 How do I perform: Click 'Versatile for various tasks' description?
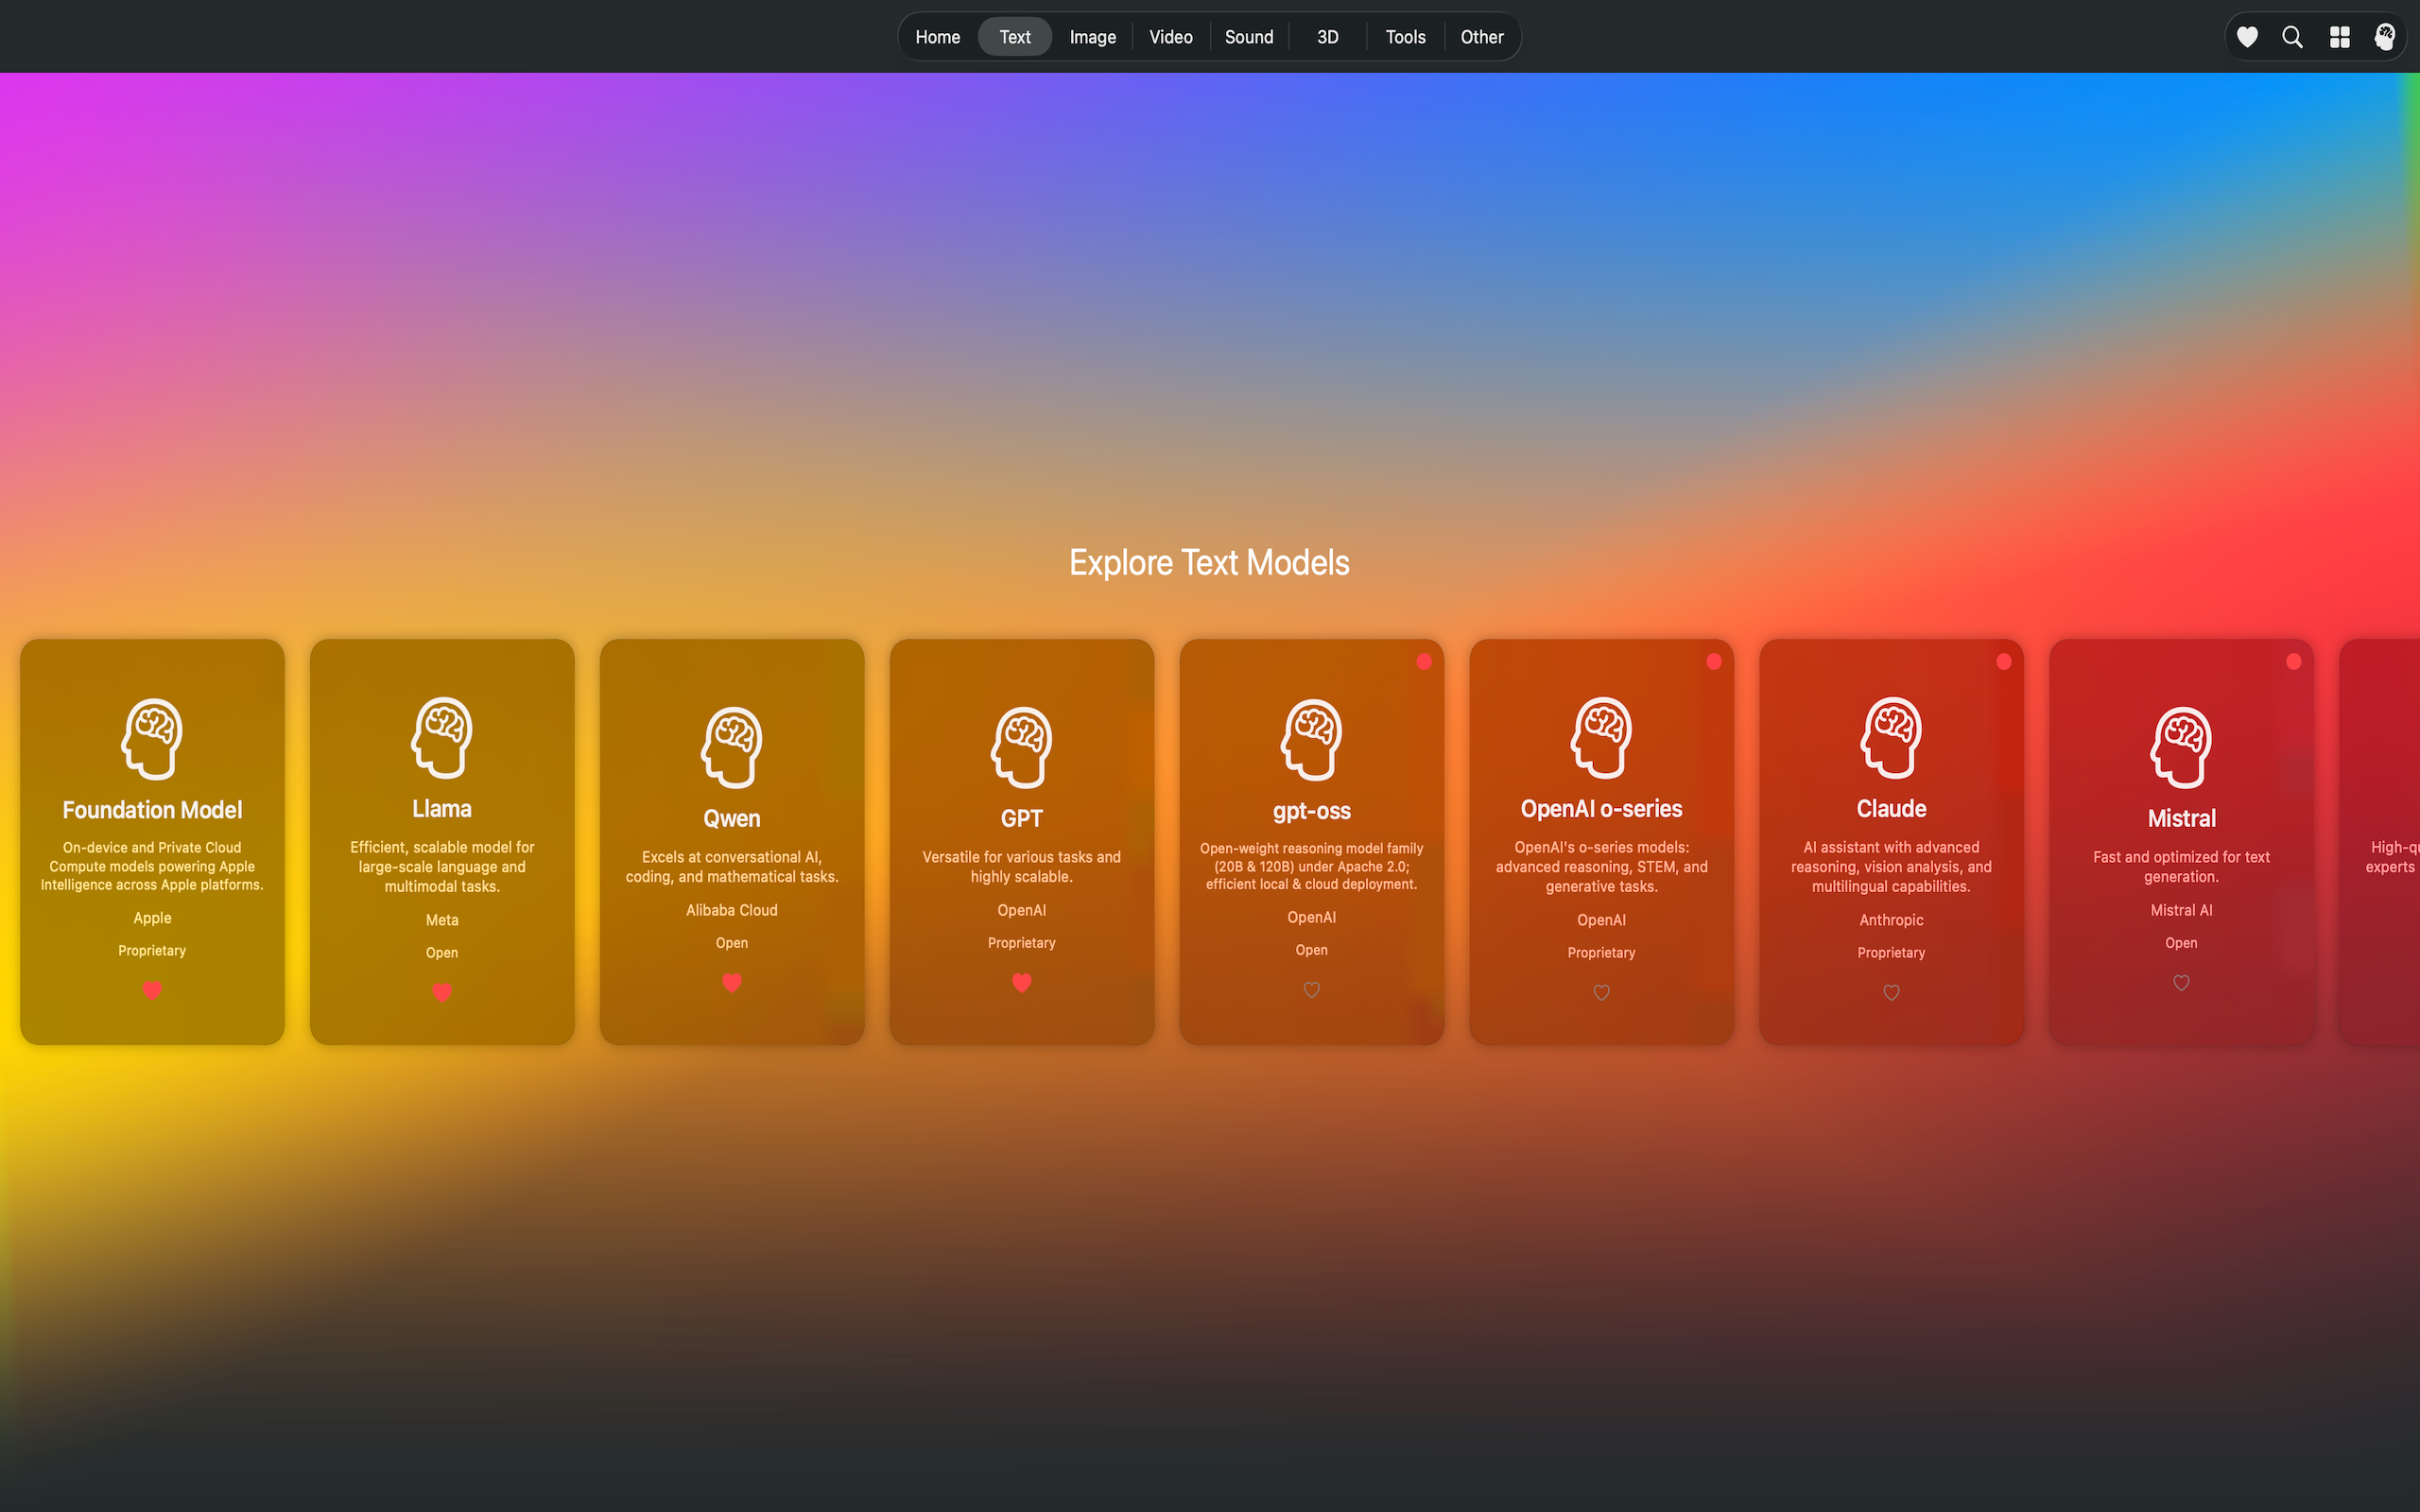[1022, 867]
